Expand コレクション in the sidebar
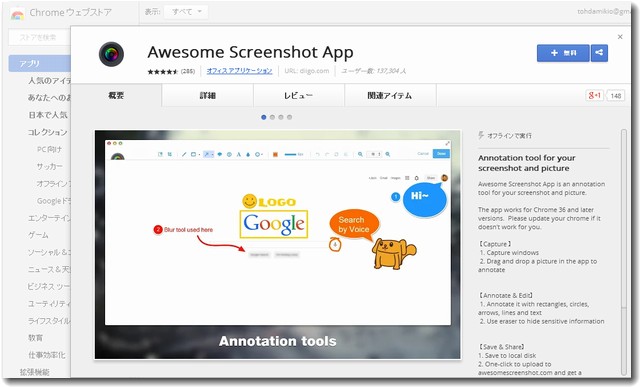 pyautogui.click(x=47, y=132)
